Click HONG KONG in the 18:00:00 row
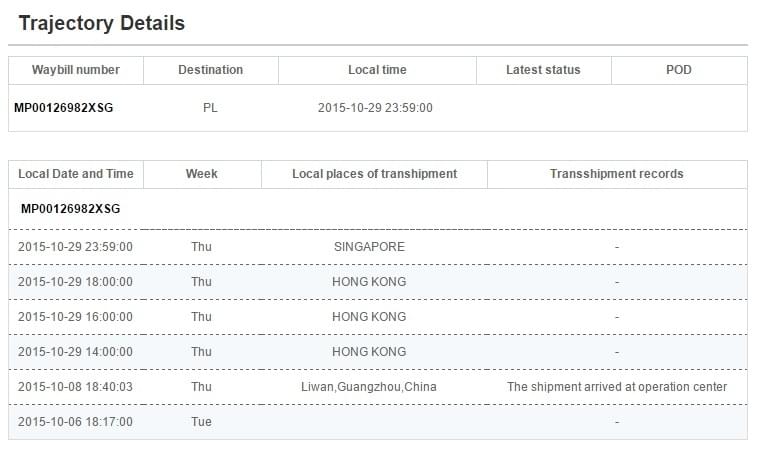Viewport: 768px width, 455px height. 369,282
